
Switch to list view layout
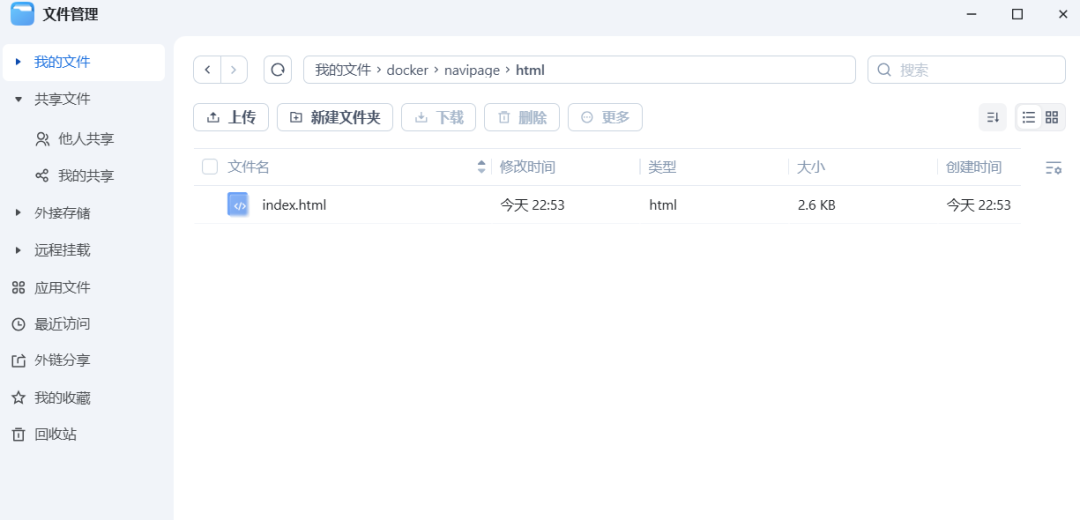(1028, 117)
